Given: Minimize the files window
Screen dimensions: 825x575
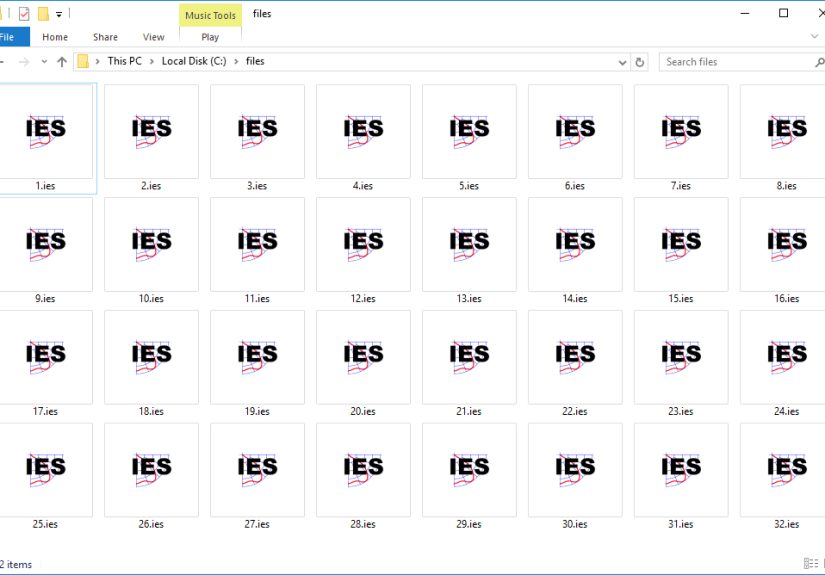Looking at the screenshot, I should coord(744,13).
